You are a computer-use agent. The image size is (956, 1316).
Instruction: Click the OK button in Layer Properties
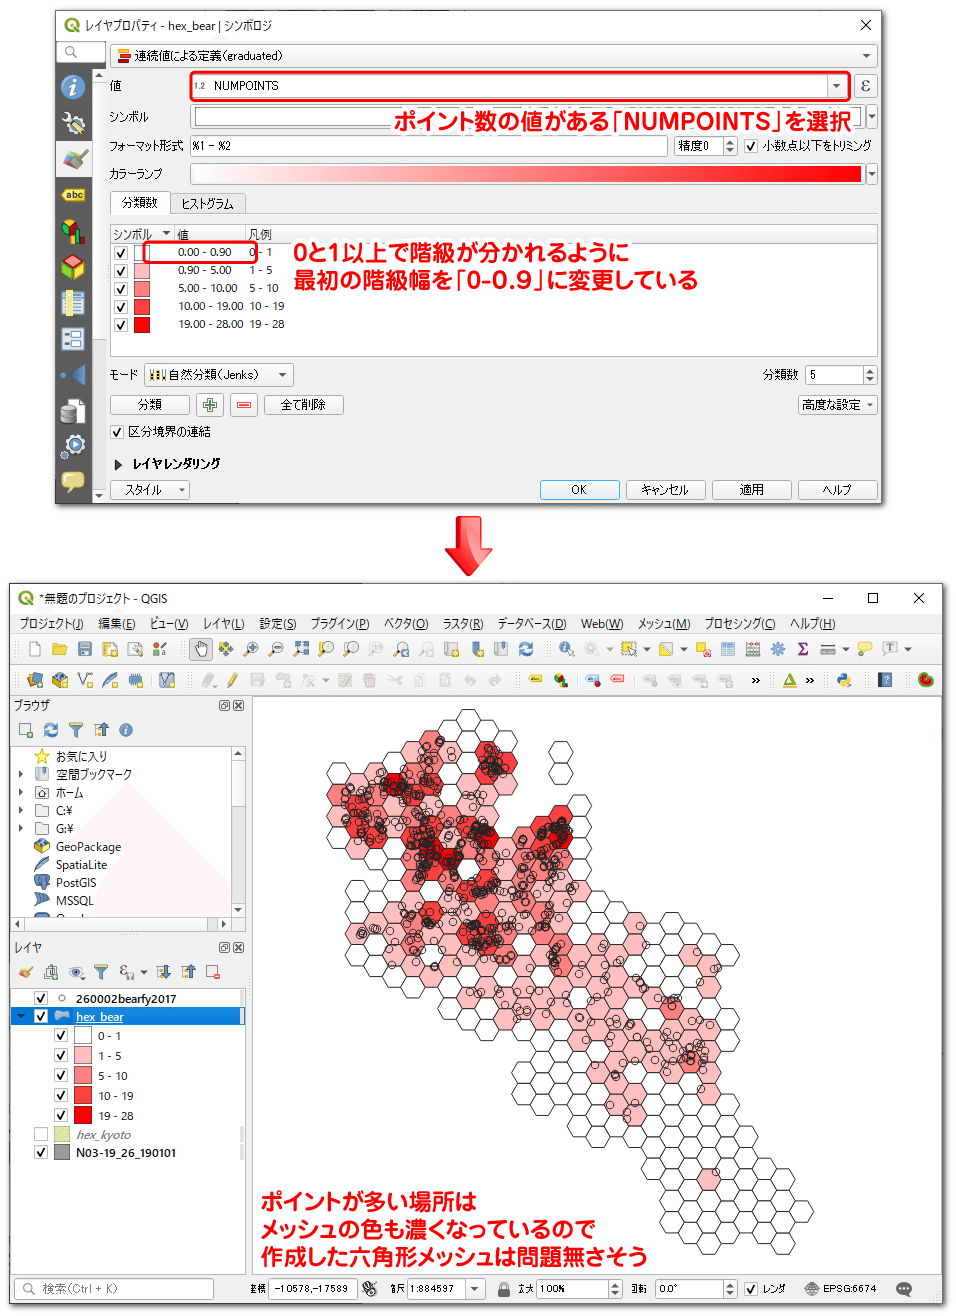[579, 490]
